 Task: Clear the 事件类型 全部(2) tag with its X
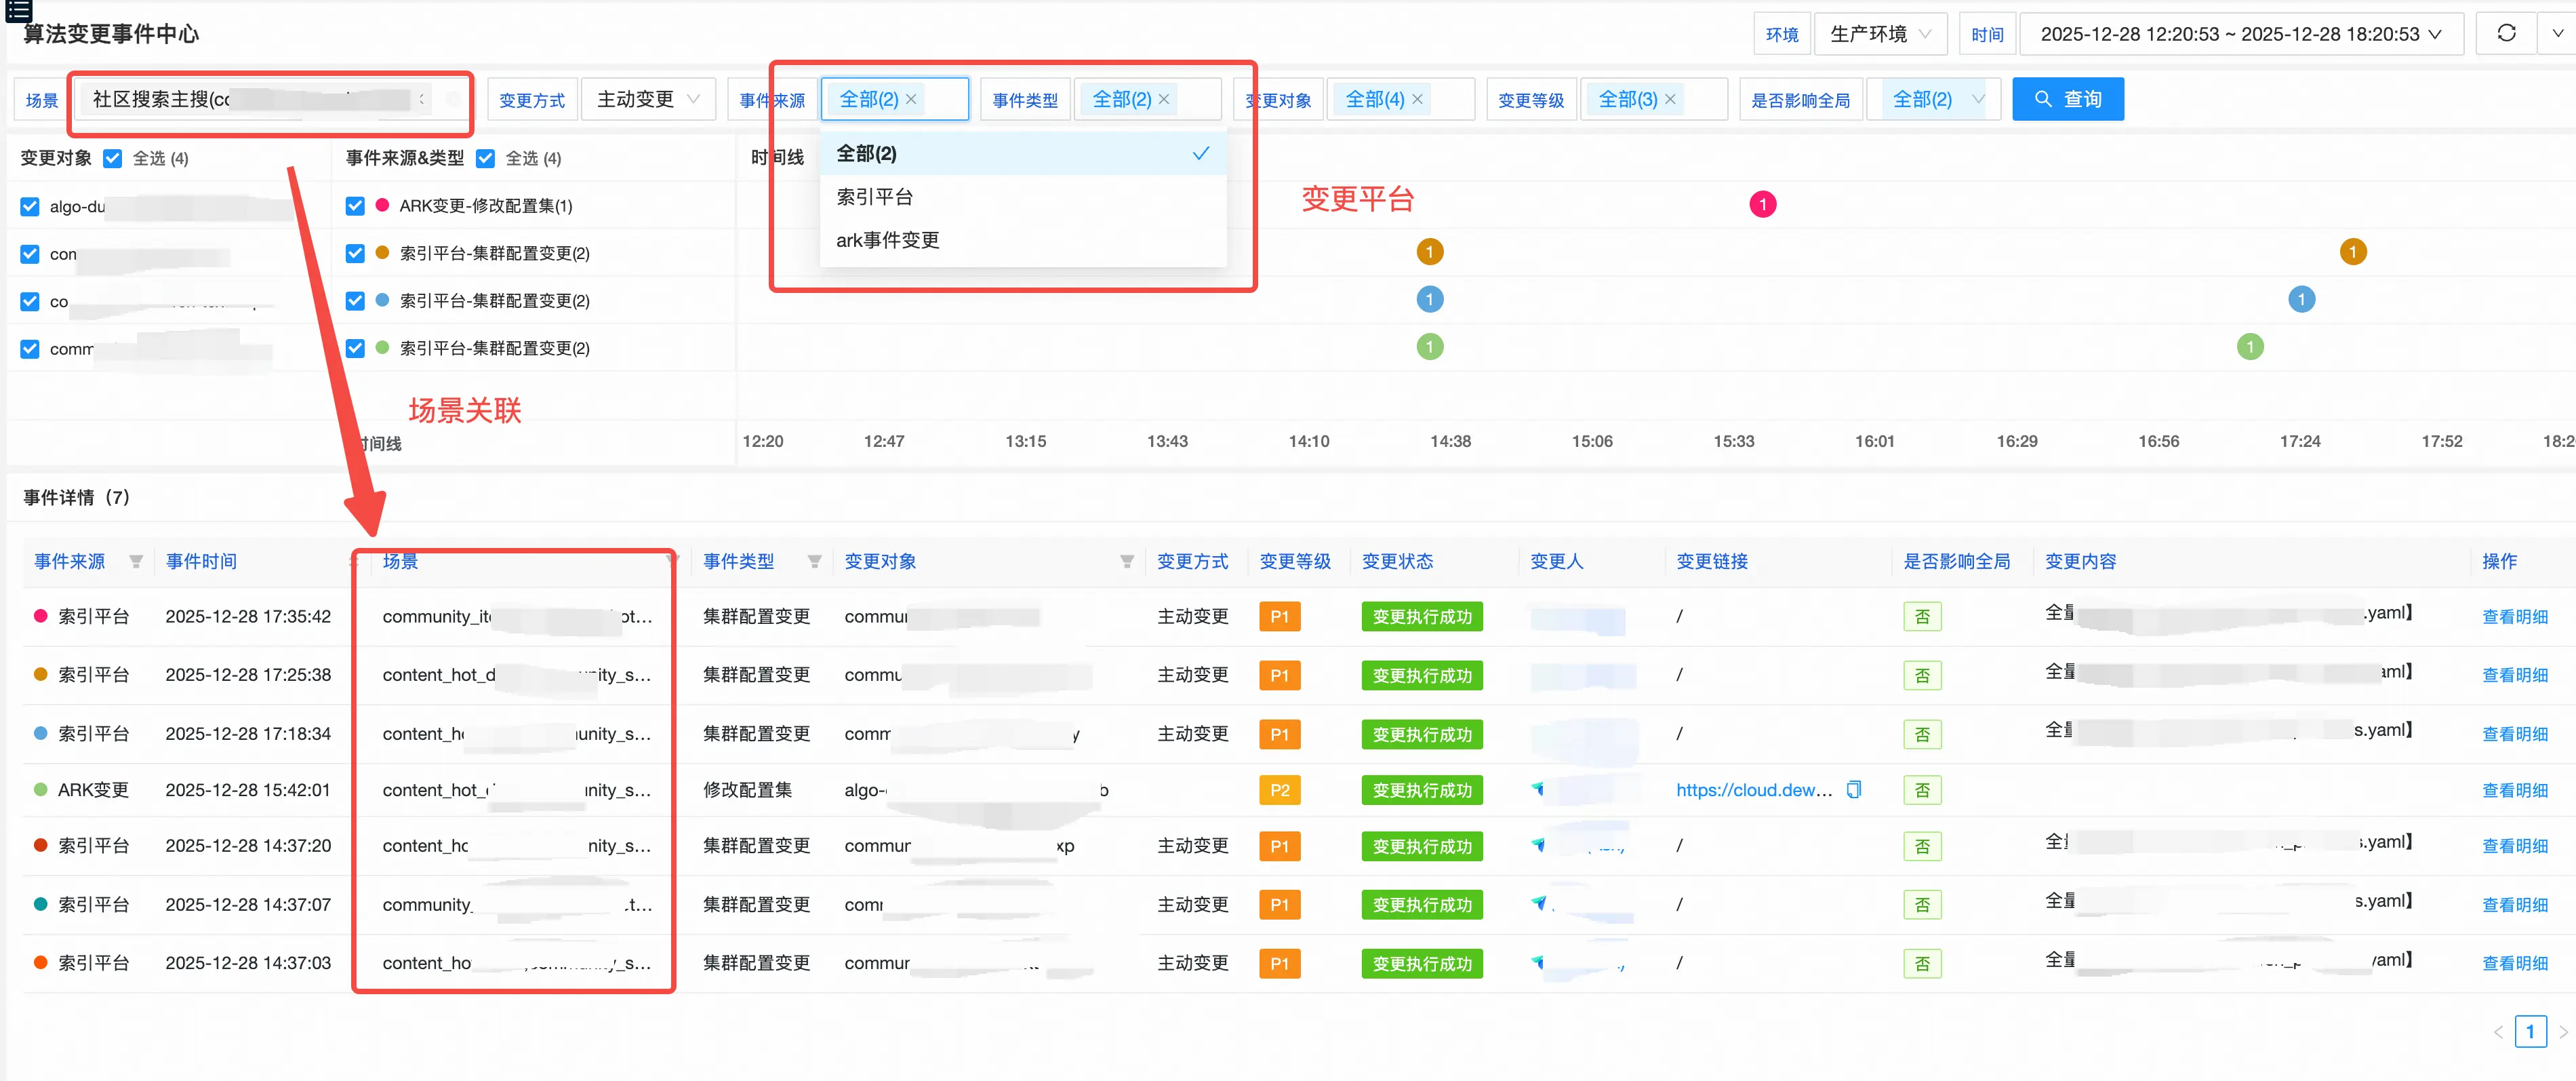tap(1164, 99)
